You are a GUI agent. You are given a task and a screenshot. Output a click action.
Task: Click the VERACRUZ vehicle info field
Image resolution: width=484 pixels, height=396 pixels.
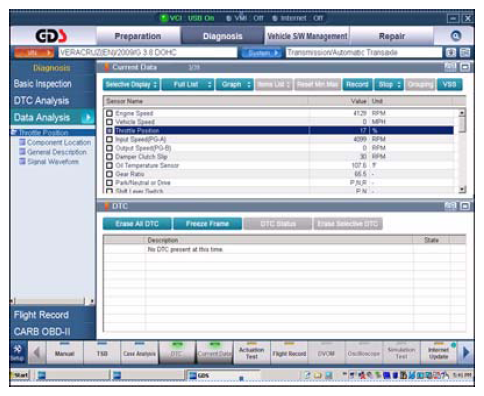148,53
